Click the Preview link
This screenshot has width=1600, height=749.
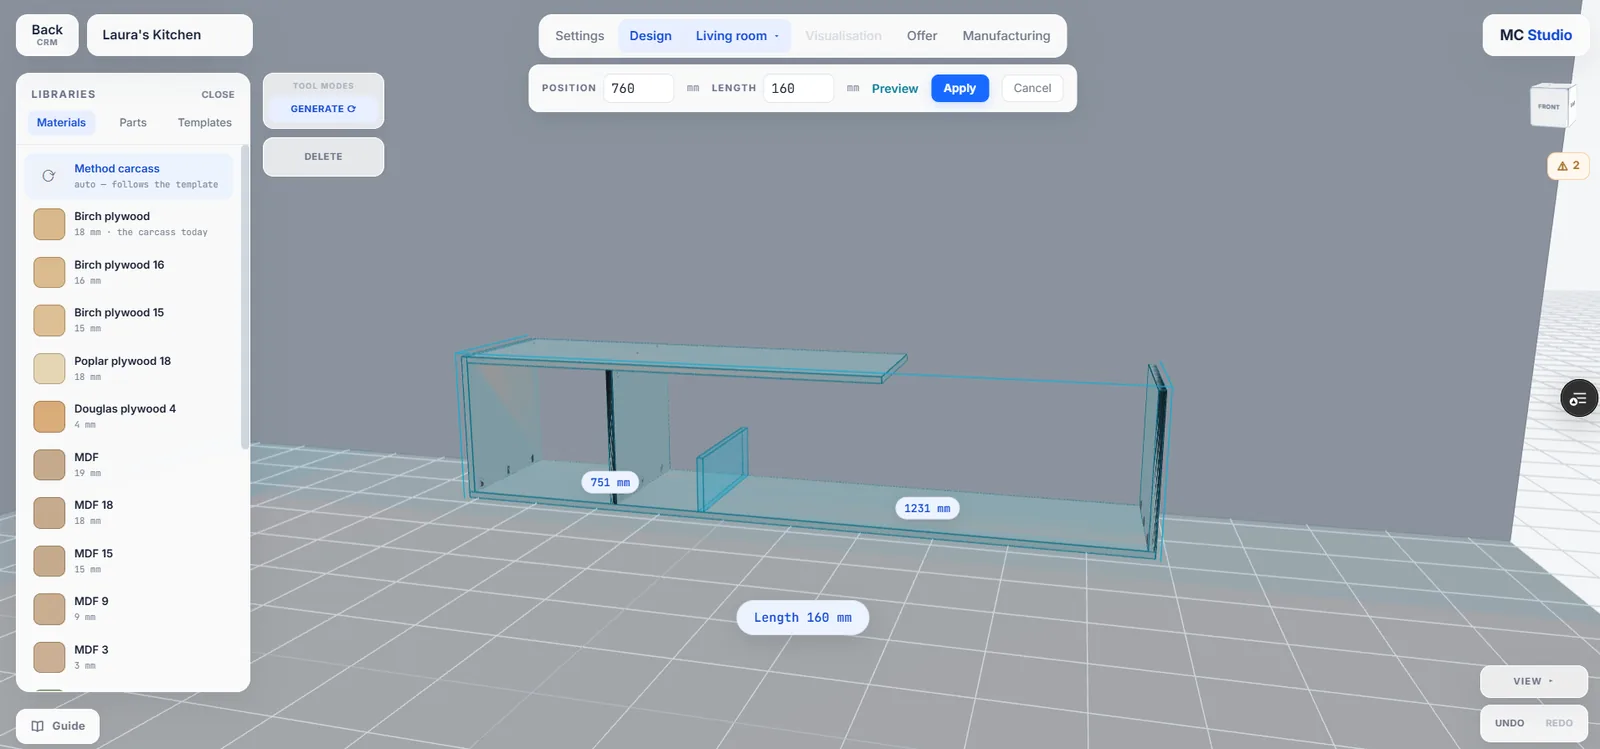tap(895, 89)
